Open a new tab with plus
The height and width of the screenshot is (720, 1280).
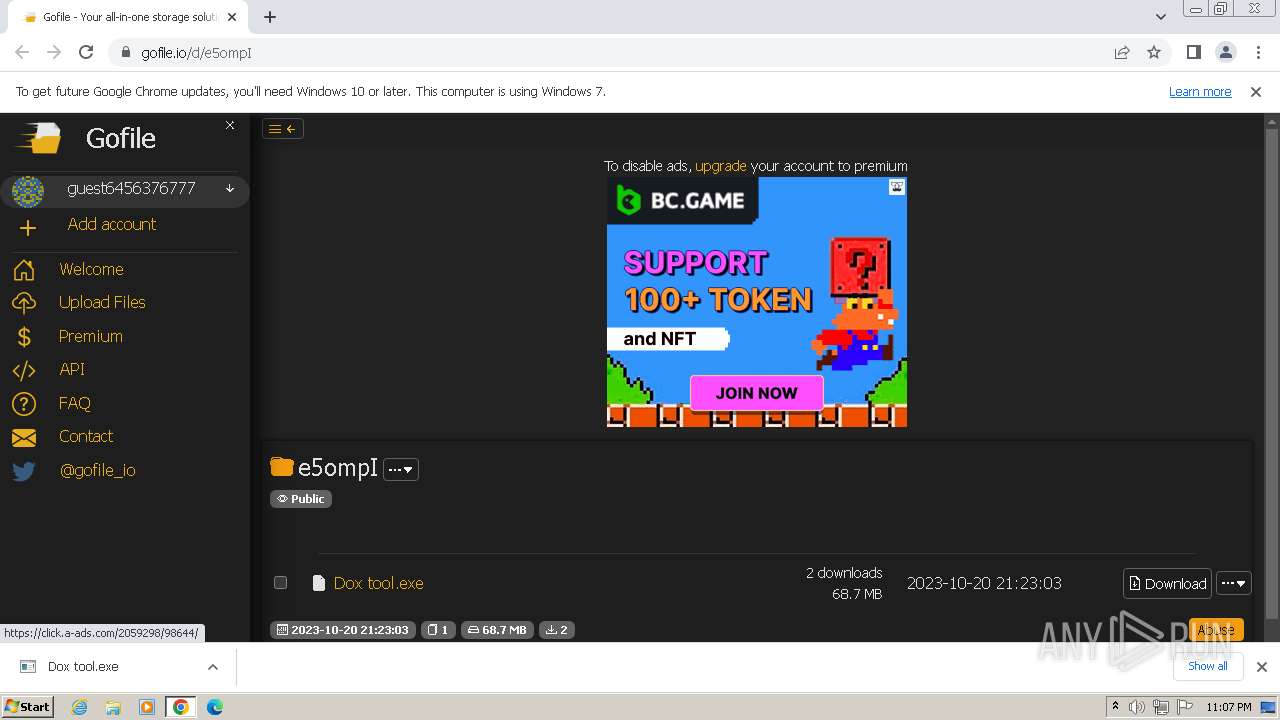(x=270, y=16)
